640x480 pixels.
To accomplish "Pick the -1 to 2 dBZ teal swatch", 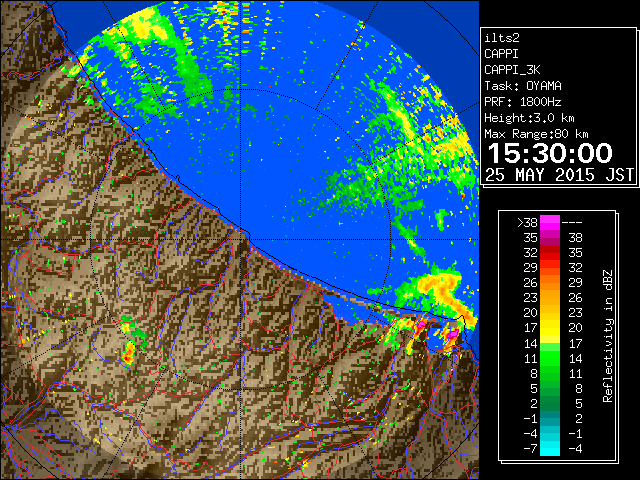I will pos(550,418).
